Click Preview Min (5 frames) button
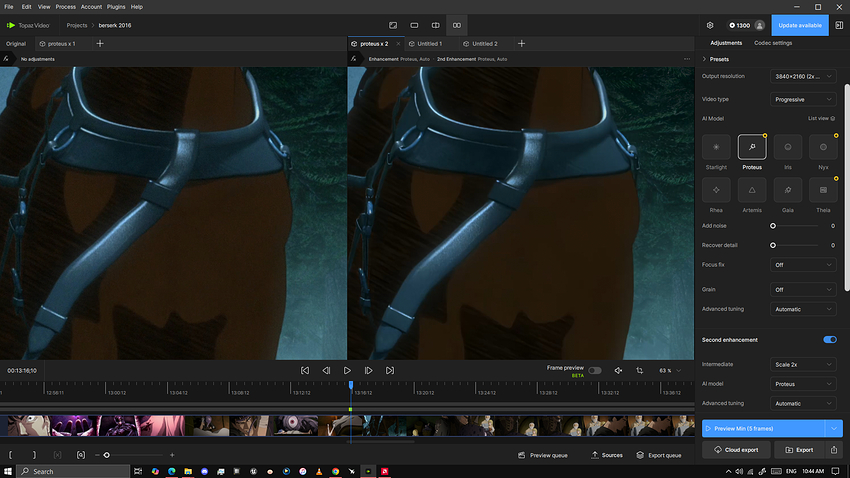The width and height of the screenshot is (850, 478). (763, 428)
